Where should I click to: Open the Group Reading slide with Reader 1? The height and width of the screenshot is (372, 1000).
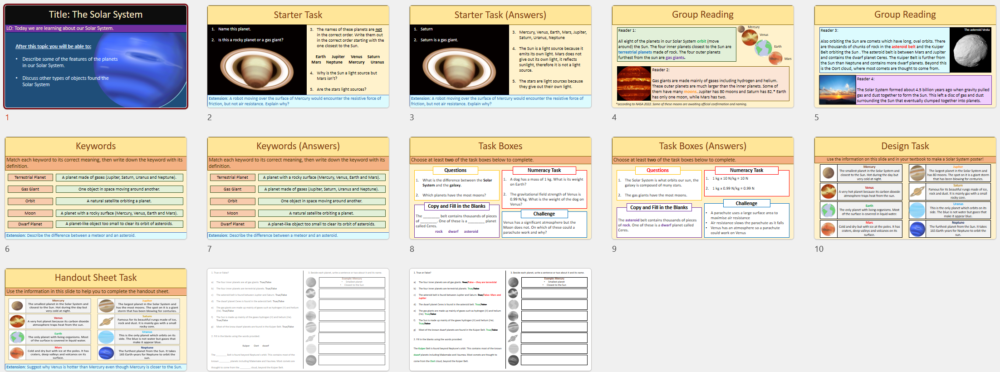click(703, 57)
